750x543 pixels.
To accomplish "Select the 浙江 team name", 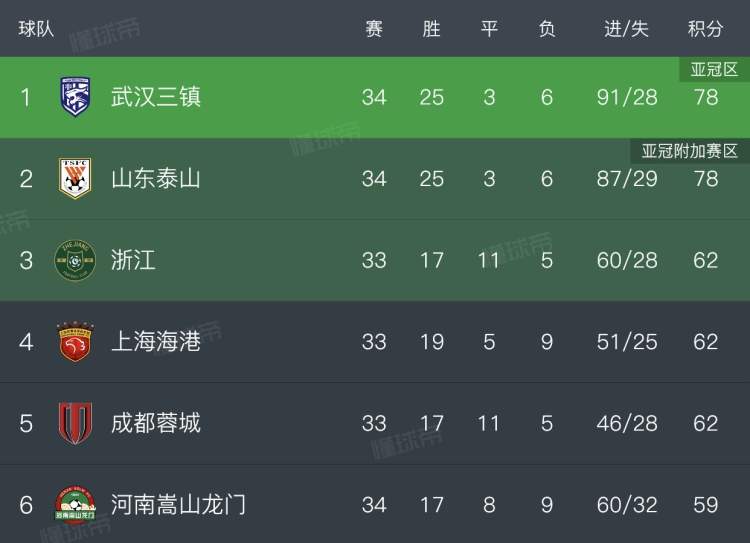I will (x=133, y=260).
